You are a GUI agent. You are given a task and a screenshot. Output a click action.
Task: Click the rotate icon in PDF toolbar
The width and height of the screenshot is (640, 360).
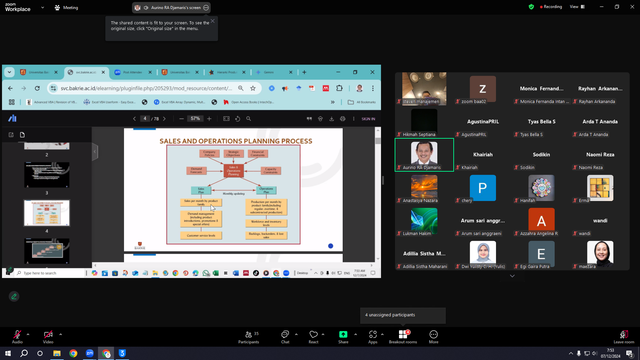click(x=238, y=119)
